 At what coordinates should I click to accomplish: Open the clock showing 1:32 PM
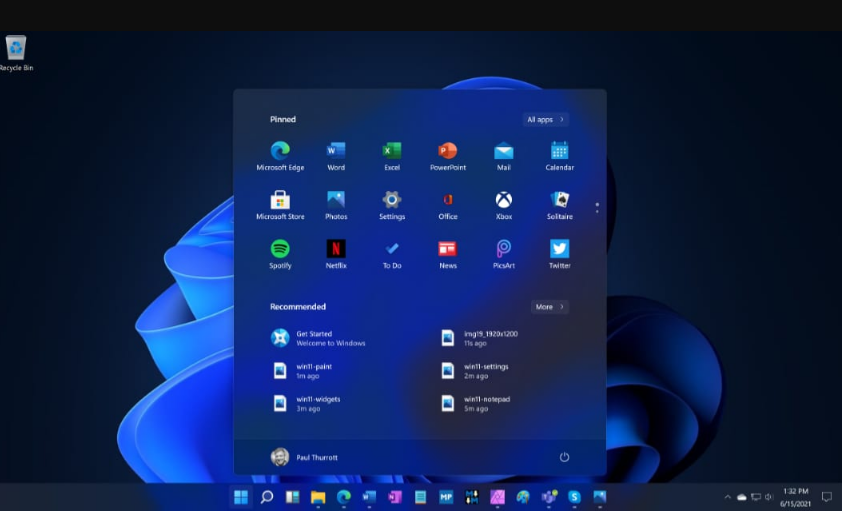tap(795, 498)
